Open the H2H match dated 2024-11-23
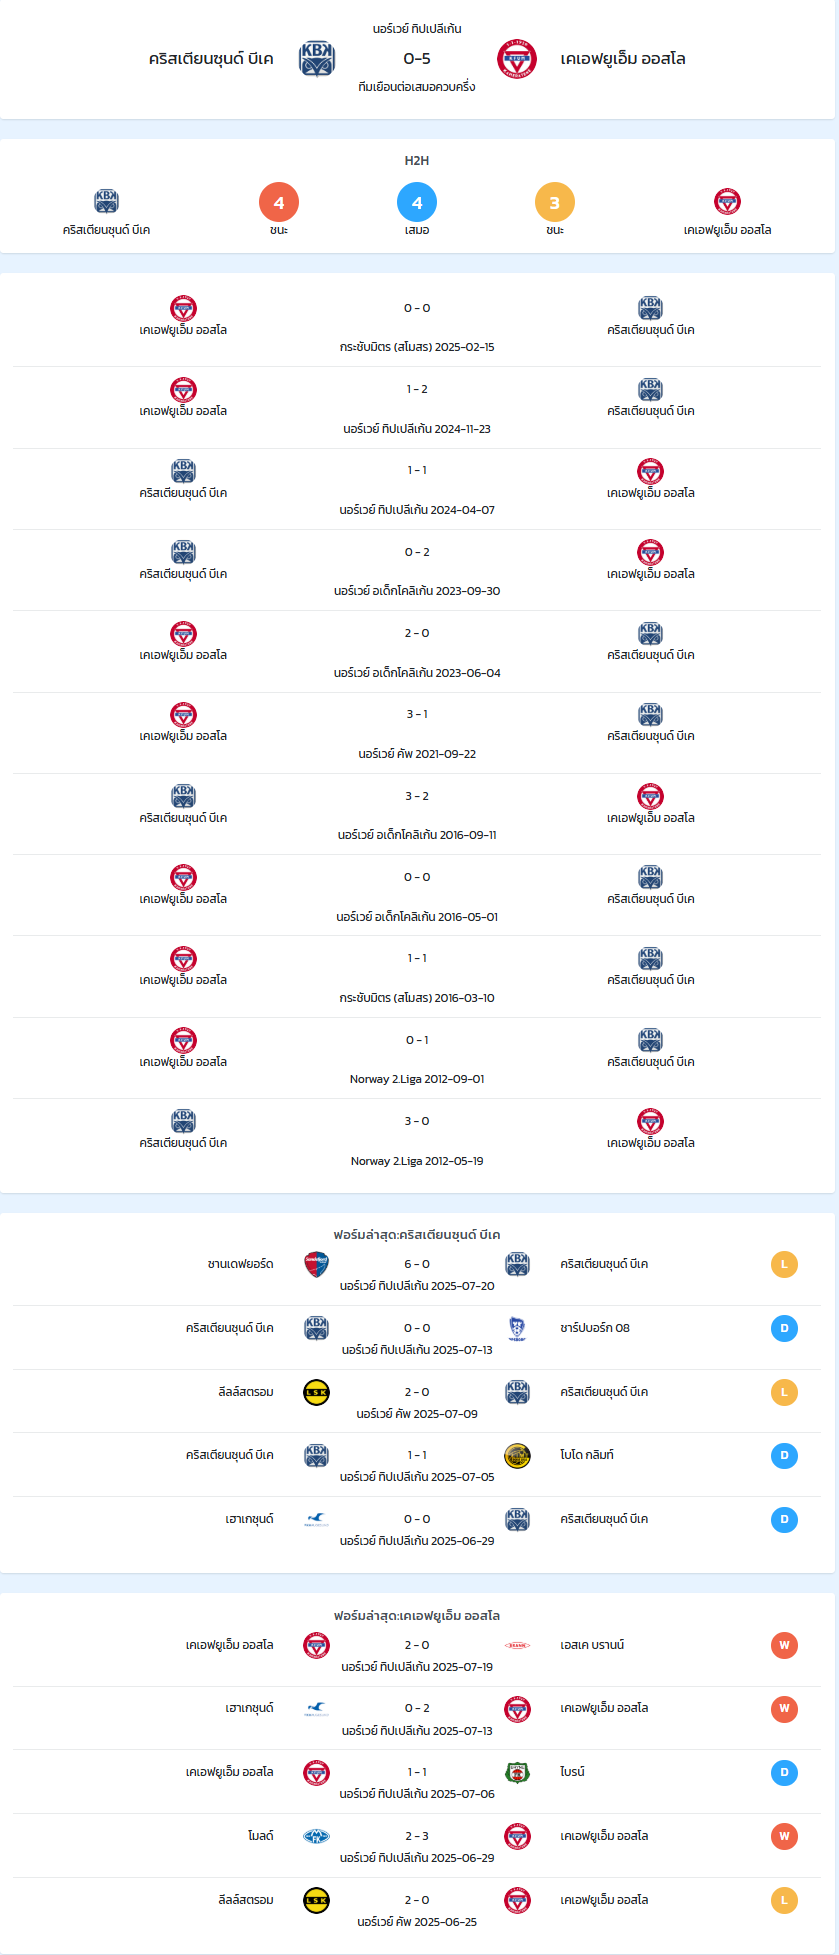This screenshot has height=1955, width=839. (417, 408)
